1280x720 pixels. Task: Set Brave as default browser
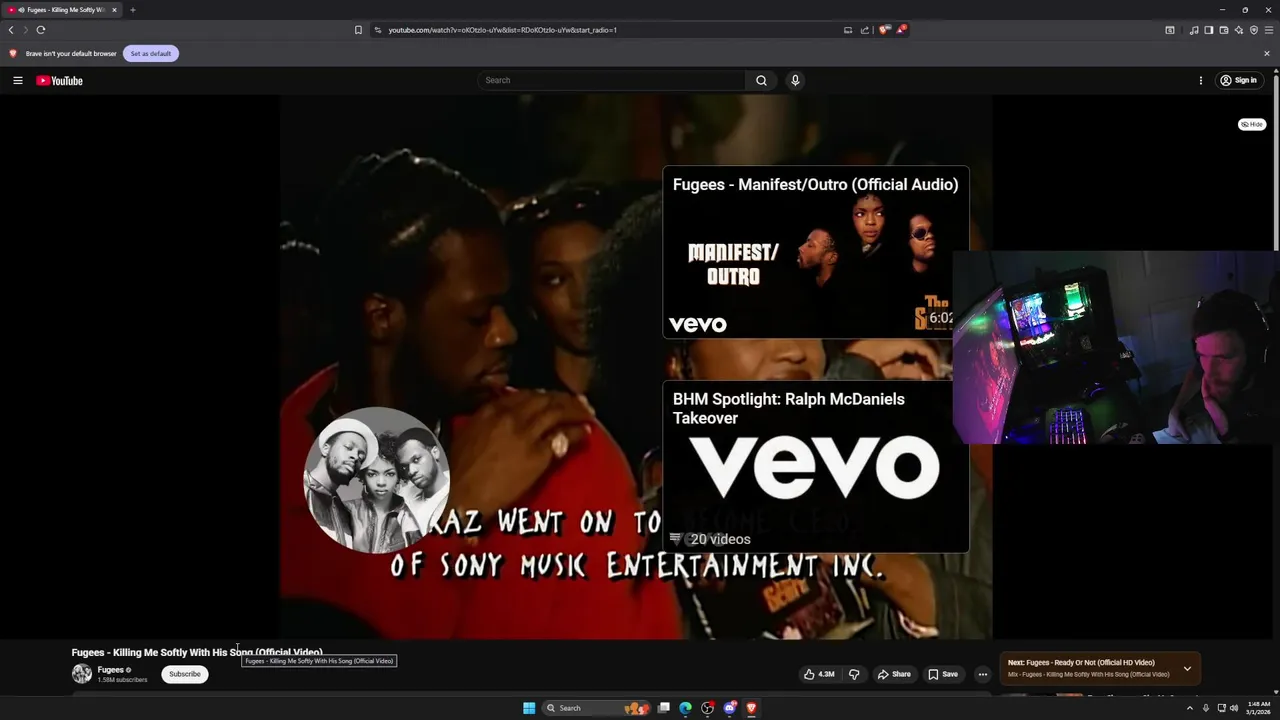[151, 53]
